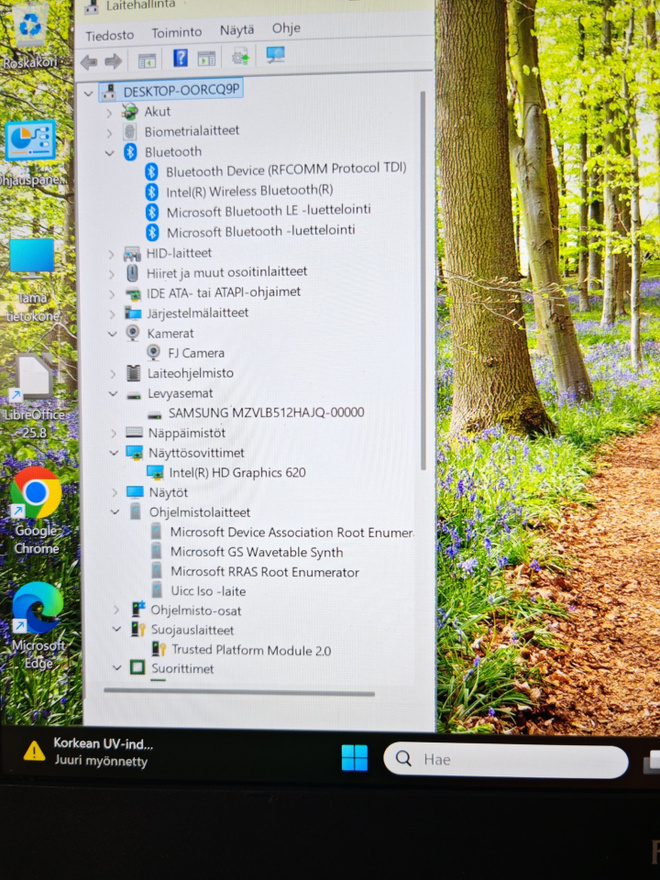Collapse the Näyttösovittimet category
This screenshot has width=660, height=880.
pos(114,452)
